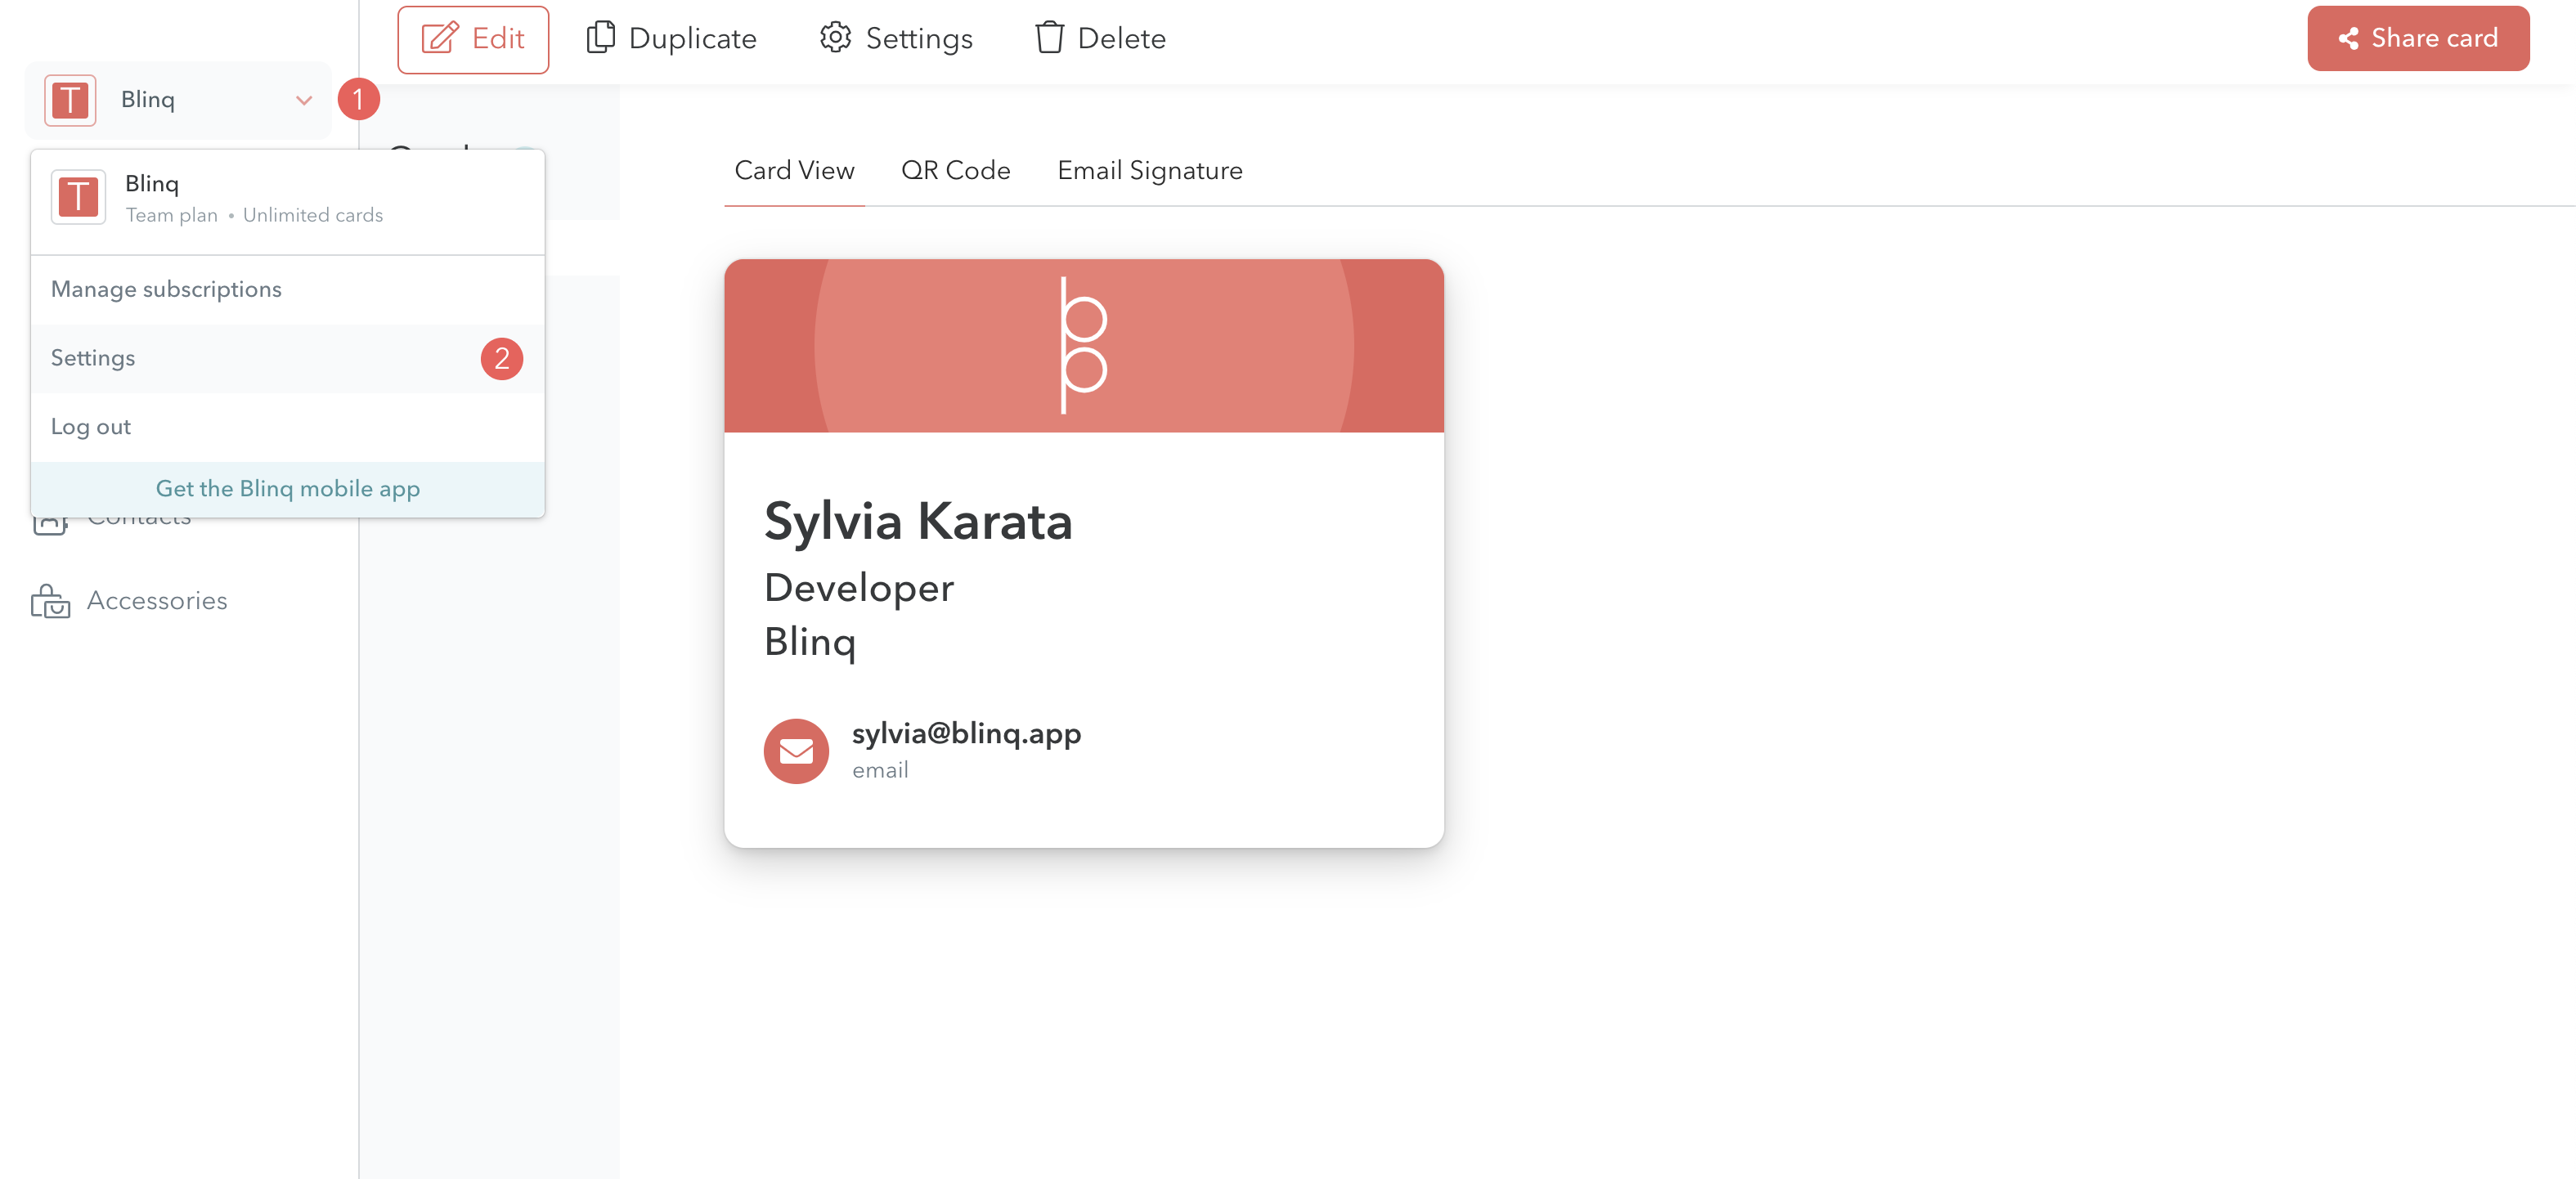Click the Delete trash can icon
The width and height of the screenshot is (2576, 1179).
(1049, 37)
